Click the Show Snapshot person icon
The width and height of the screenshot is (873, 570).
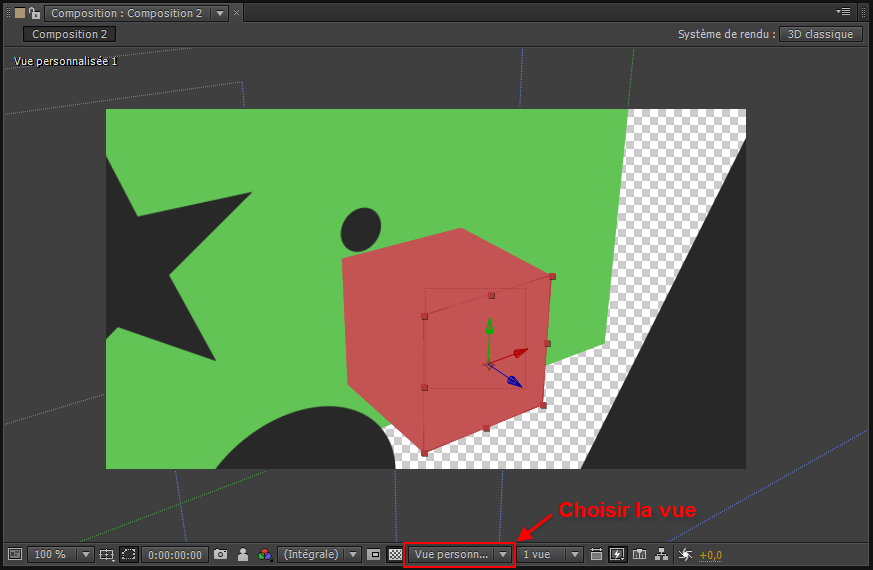click(x=243, y=554)
